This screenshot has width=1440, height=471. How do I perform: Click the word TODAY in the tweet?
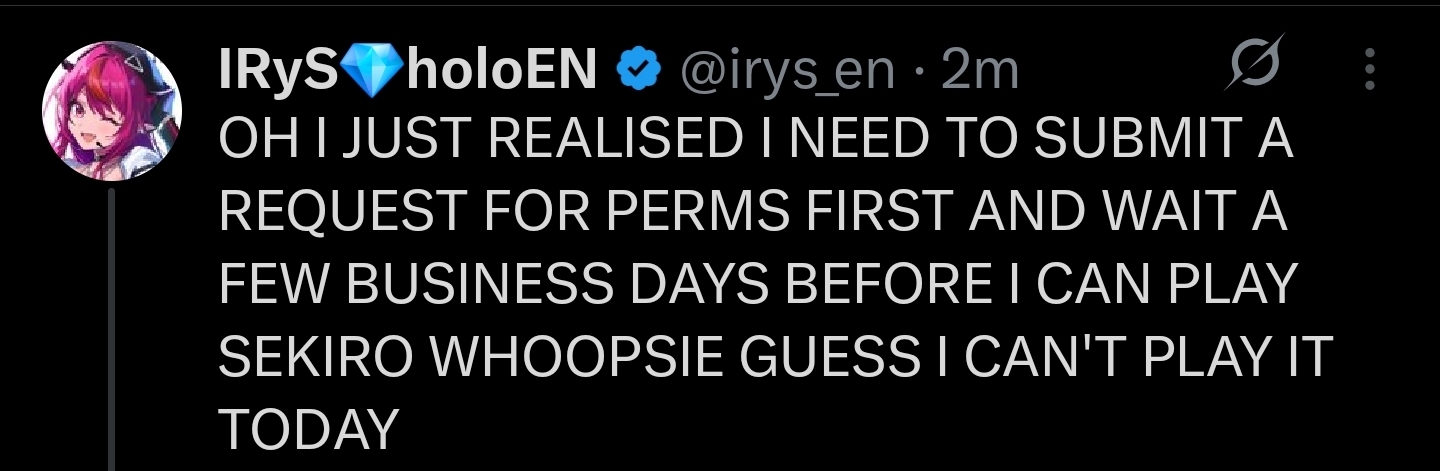[x=308, y=430]
